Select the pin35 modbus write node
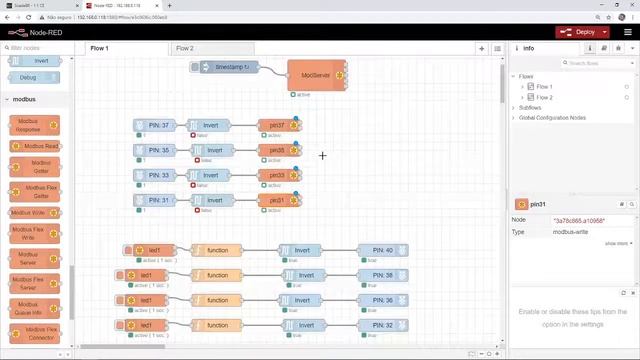Screen dimensions: 640x360 [x=280, y=150]
